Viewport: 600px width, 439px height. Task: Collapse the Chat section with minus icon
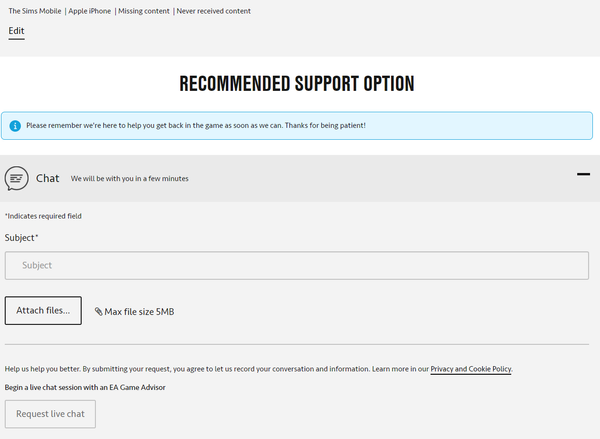(583, 174)
